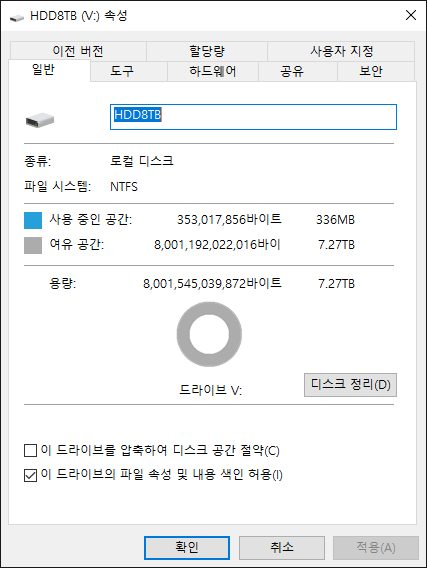Click the blue used space color swatch
427x568 pixels.
[33, 220]
